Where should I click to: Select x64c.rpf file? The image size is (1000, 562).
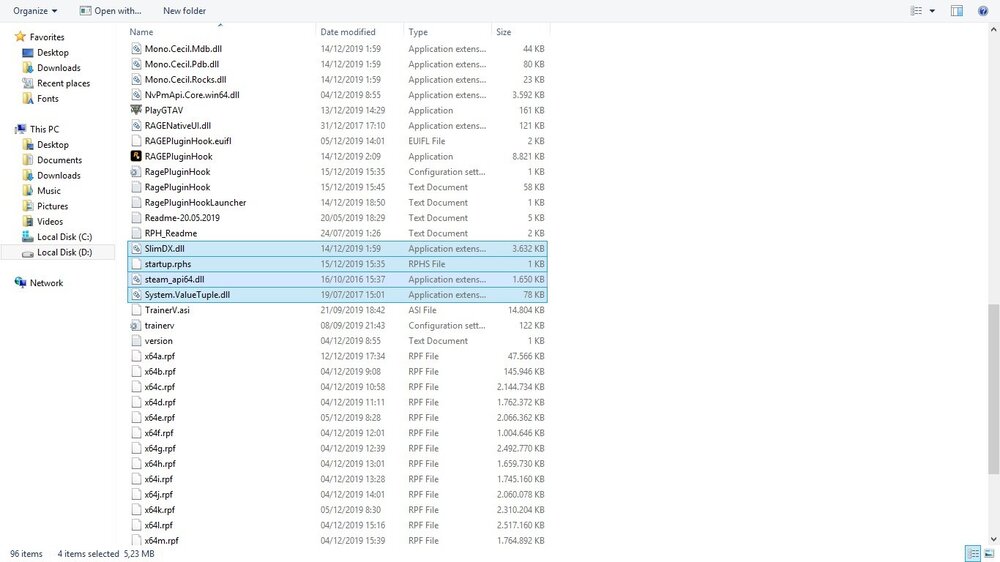tap(159, 387)
